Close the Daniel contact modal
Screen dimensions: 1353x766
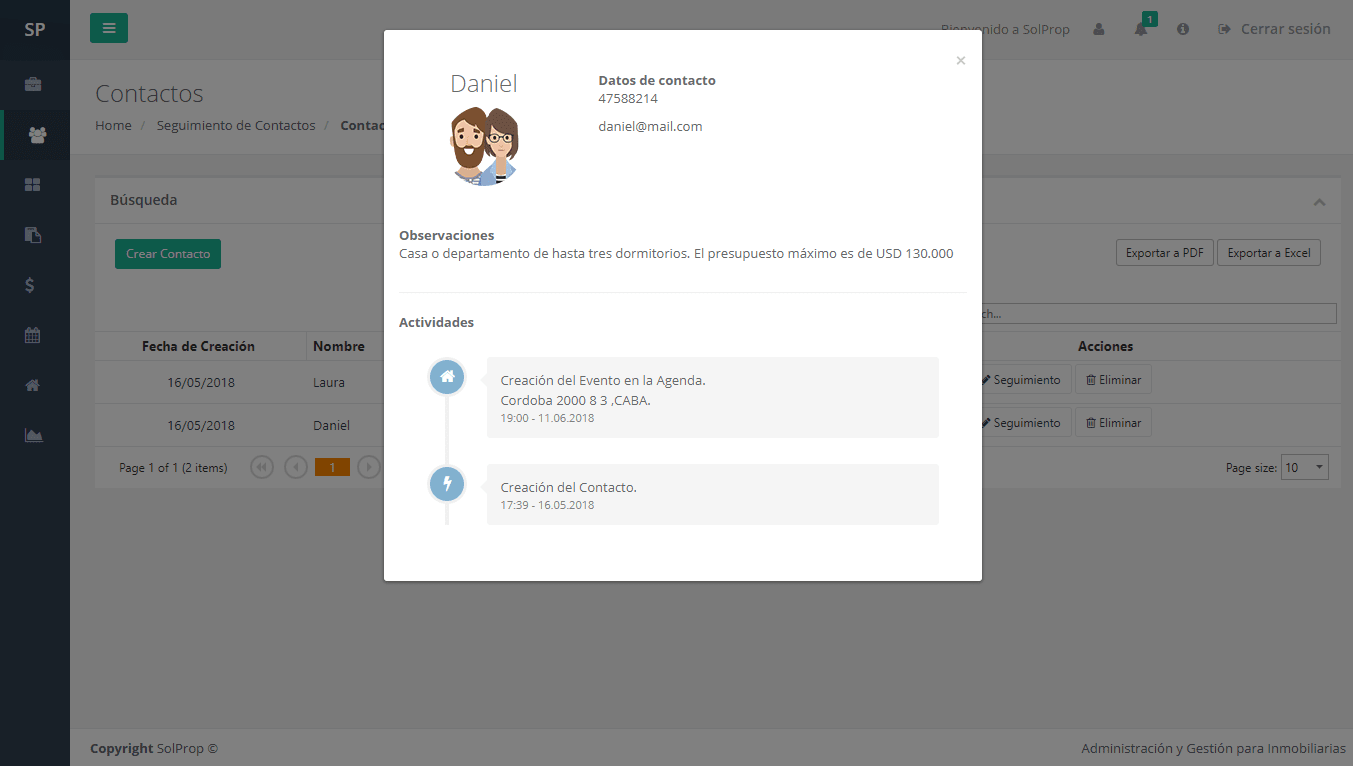[960, 61]
